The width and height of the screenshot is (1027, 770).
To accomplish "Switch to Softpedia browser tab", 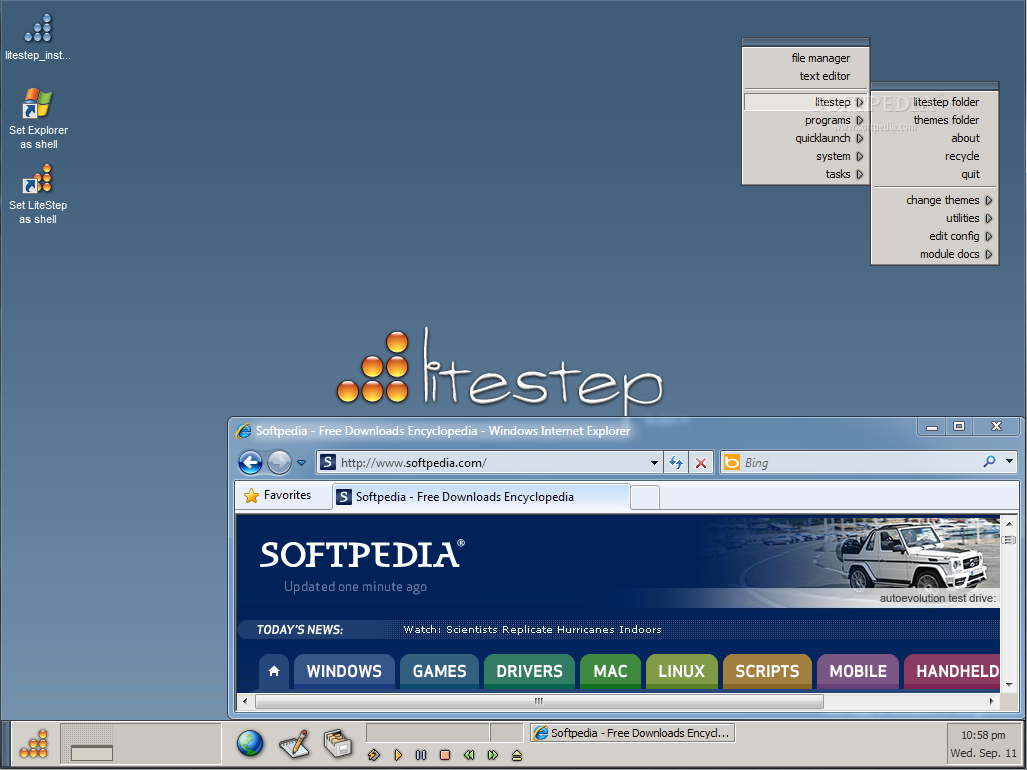I will [481, 497].
